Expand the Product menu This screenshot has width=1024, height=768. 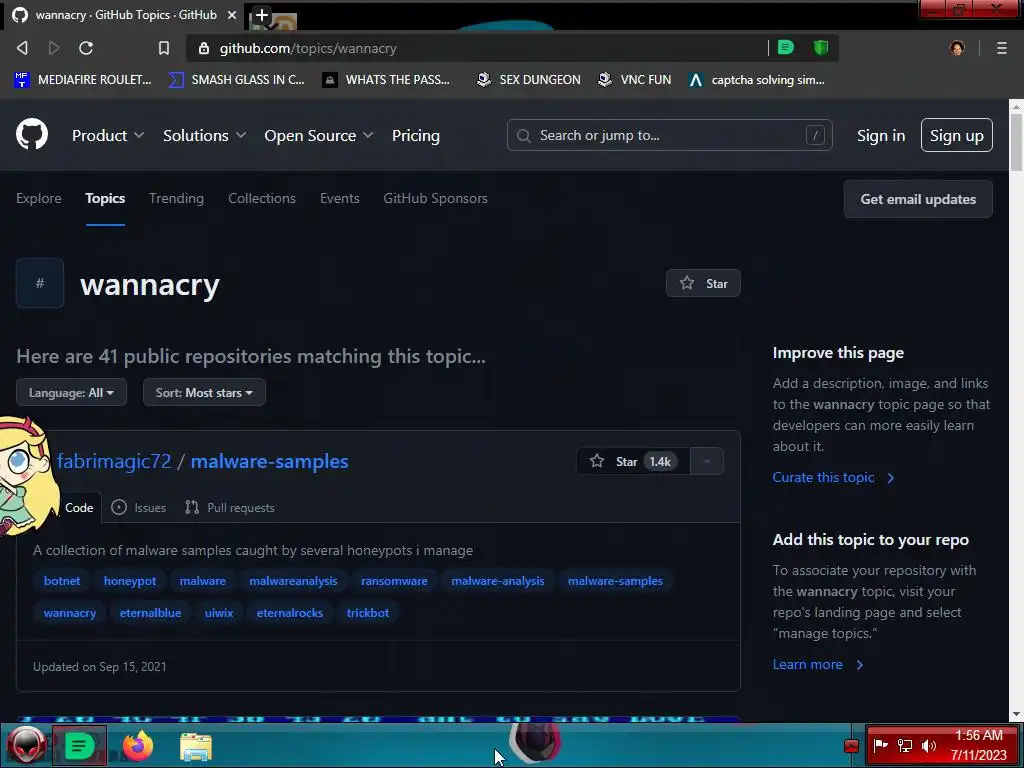point(108,135)
